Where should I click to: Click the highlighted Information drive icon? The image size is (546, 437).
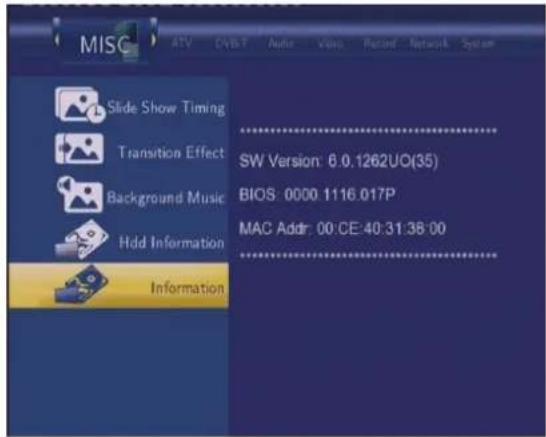(x=81, y=284)
